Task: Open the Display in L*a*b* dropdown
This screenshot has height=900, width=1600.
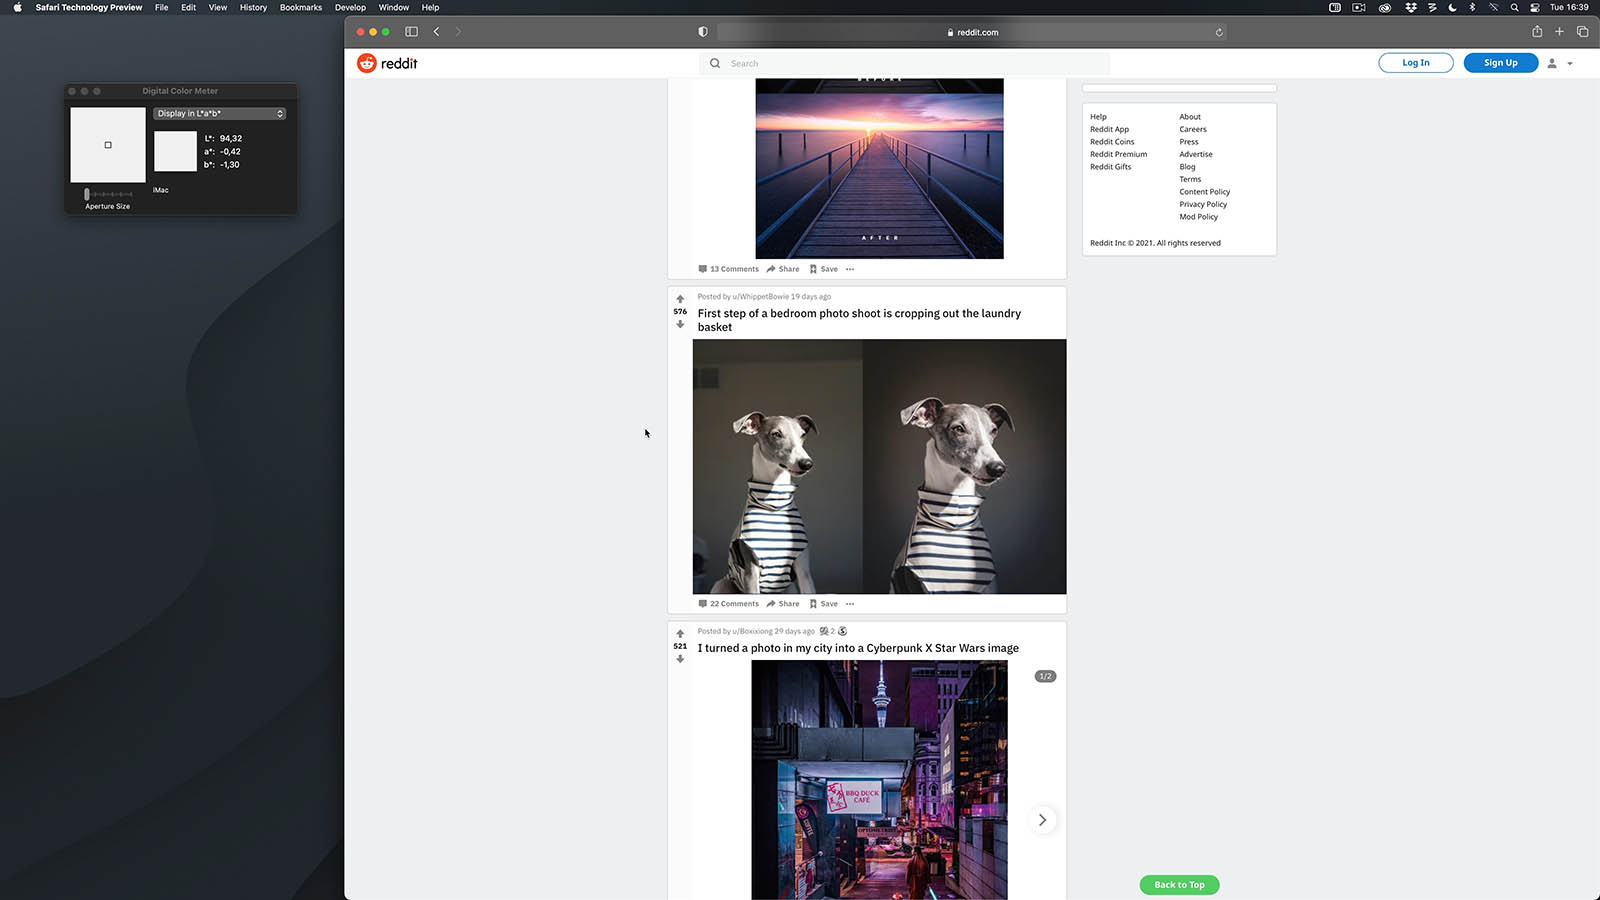Action: 220,114
